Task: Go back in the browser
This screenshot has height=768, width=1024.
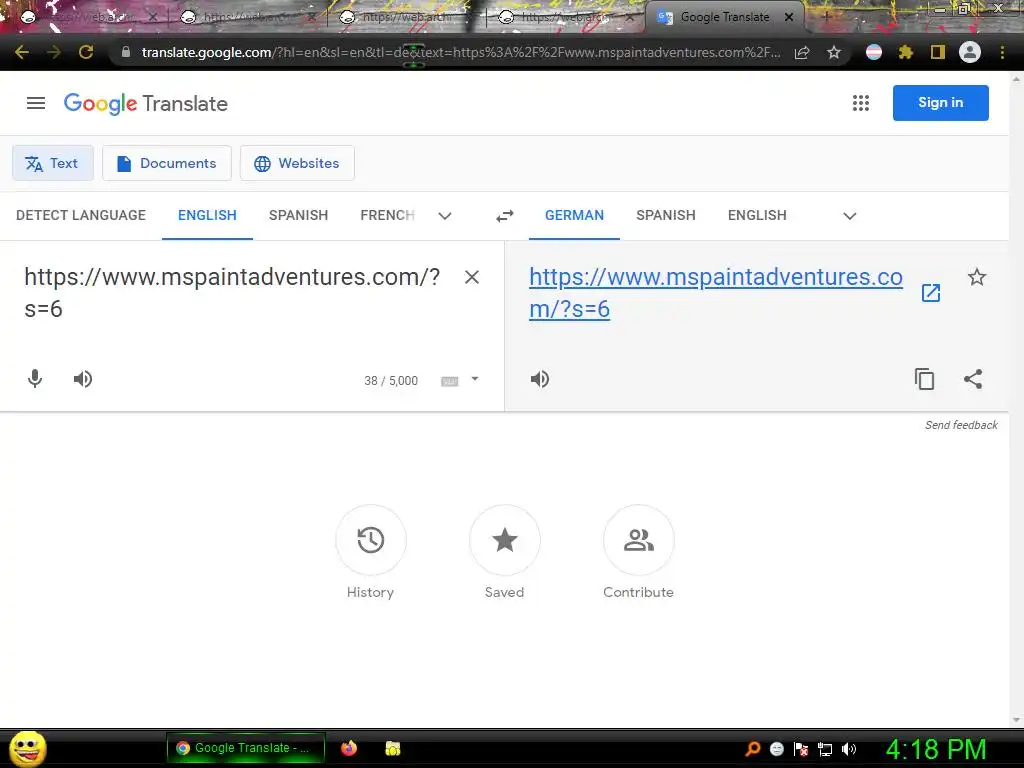Action: pos(22,52)
